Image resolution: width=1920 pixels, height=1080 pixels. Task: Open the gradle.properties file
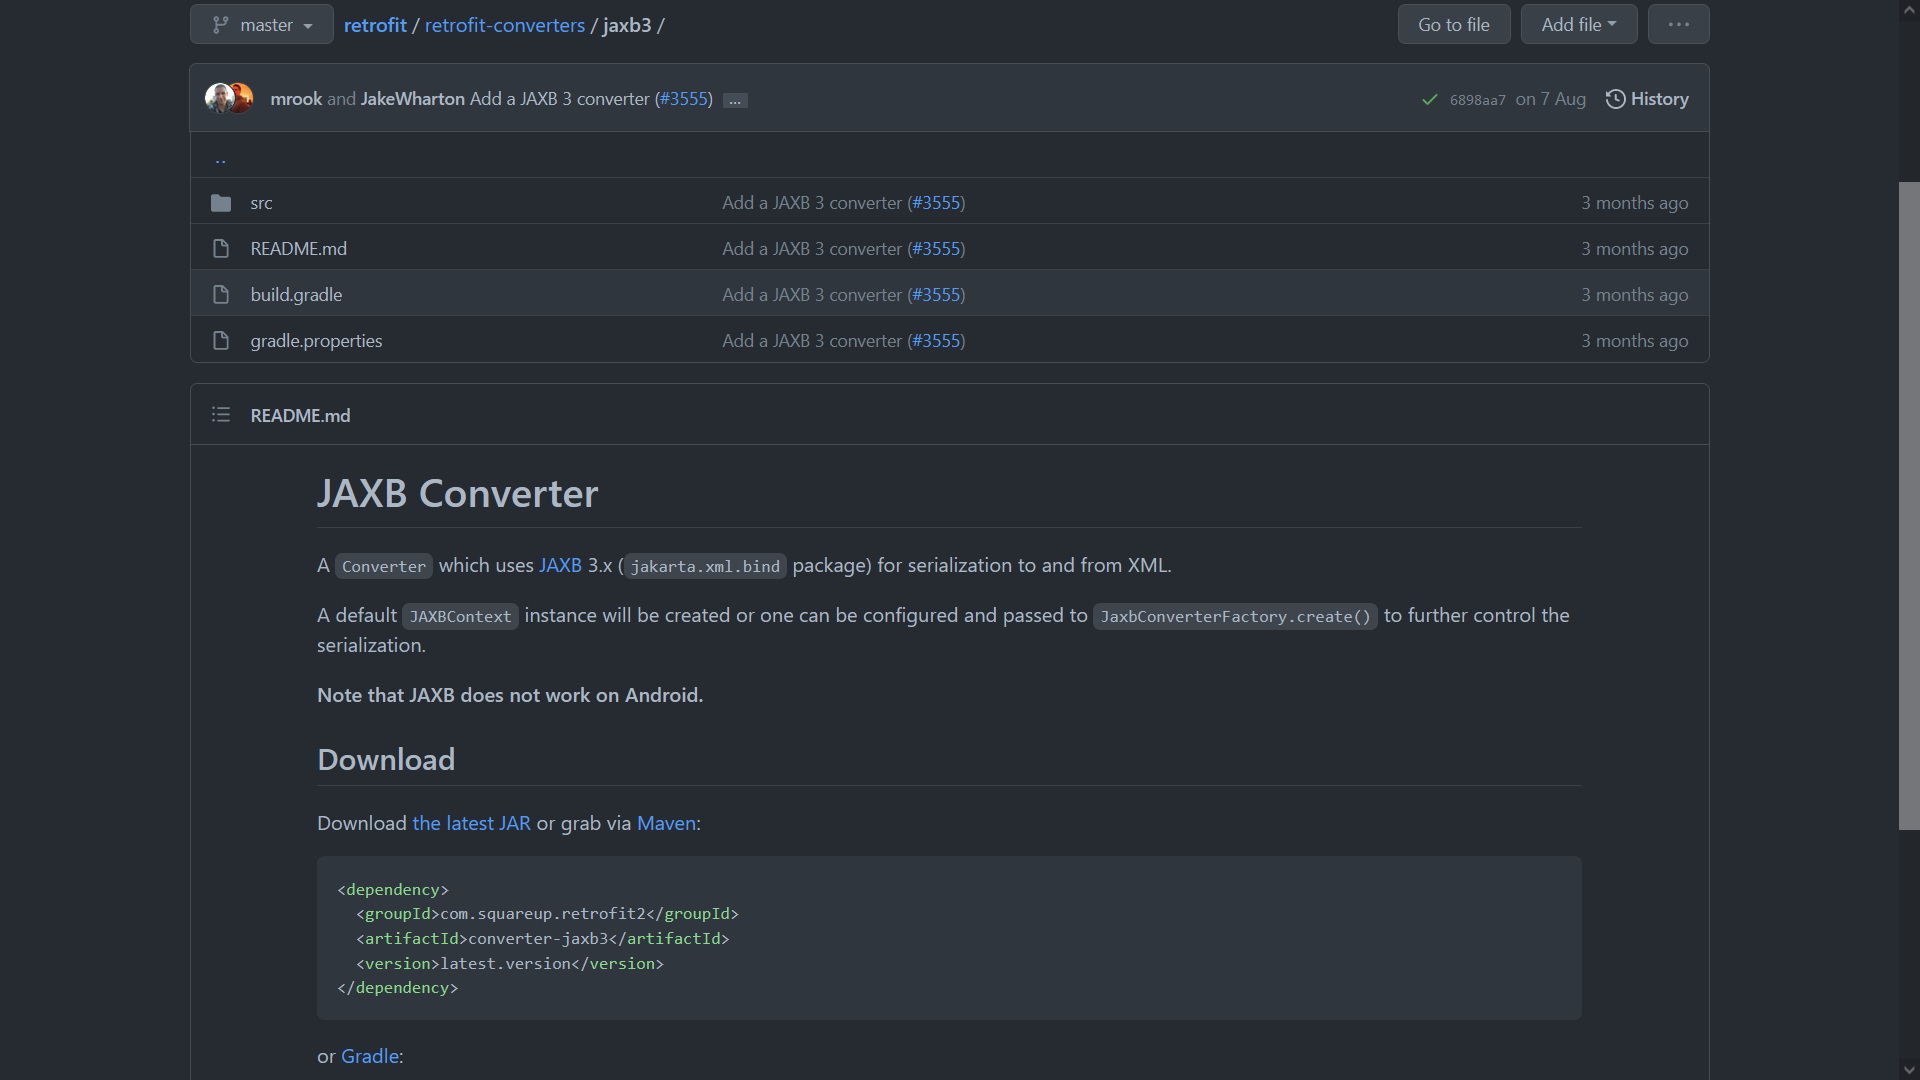[x=316, y=341]
